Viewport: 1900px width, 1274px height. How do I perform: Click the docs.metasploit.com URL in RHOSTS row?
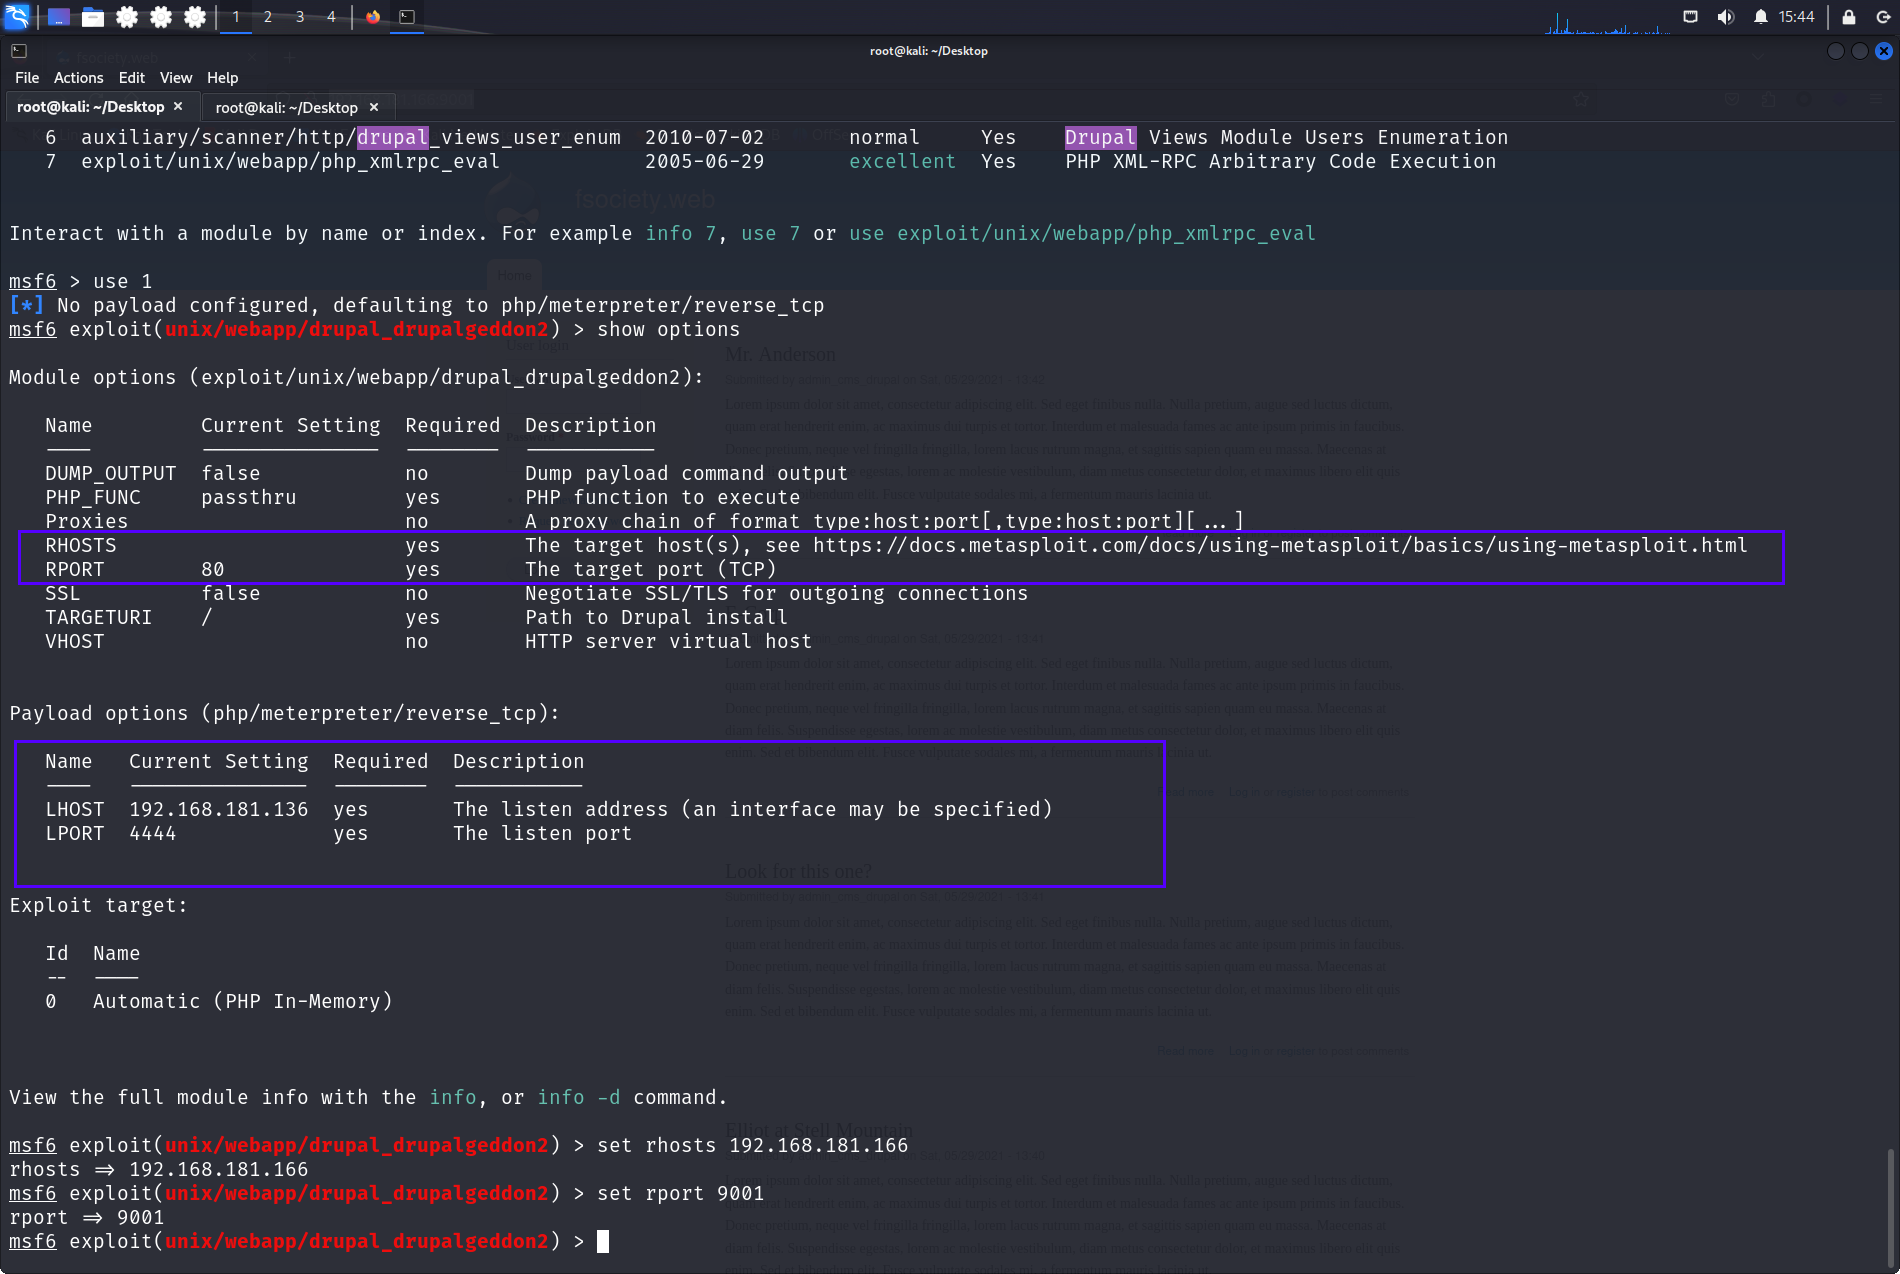1280,545
